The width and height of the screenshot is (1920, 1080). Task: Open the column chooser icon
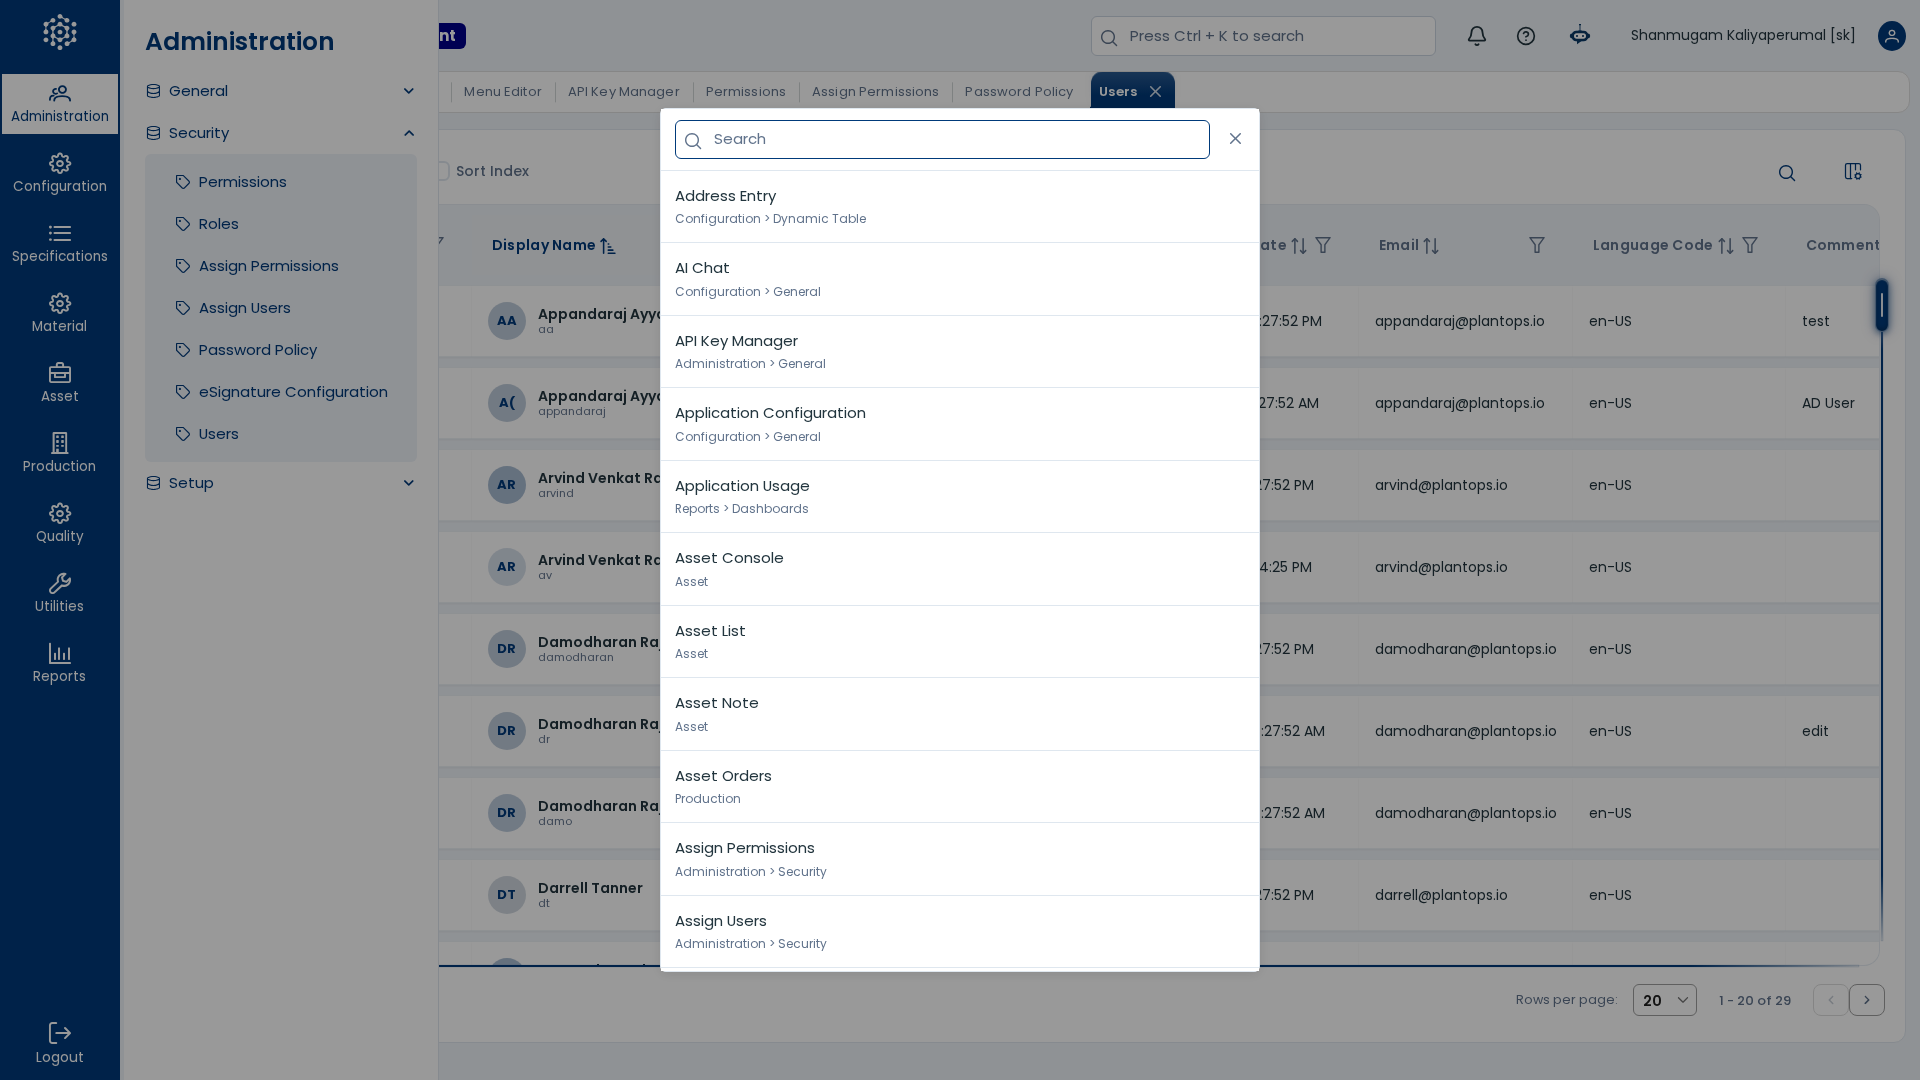pyautogui.click(x=1853, y=172)
